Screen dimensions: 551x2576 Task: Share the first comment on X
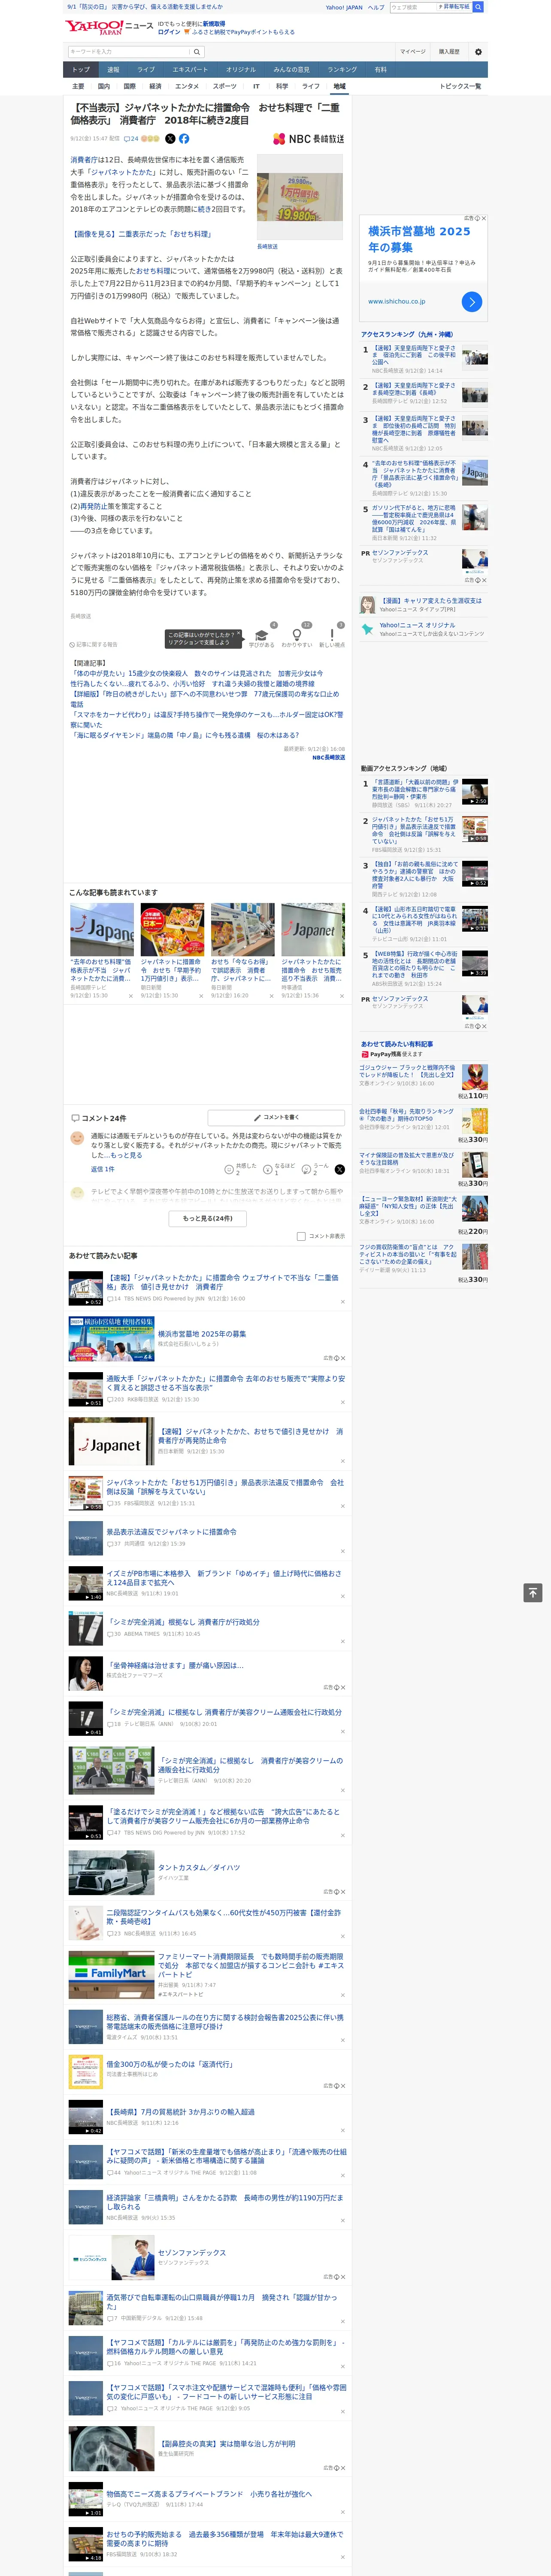tap(339, 1169)
